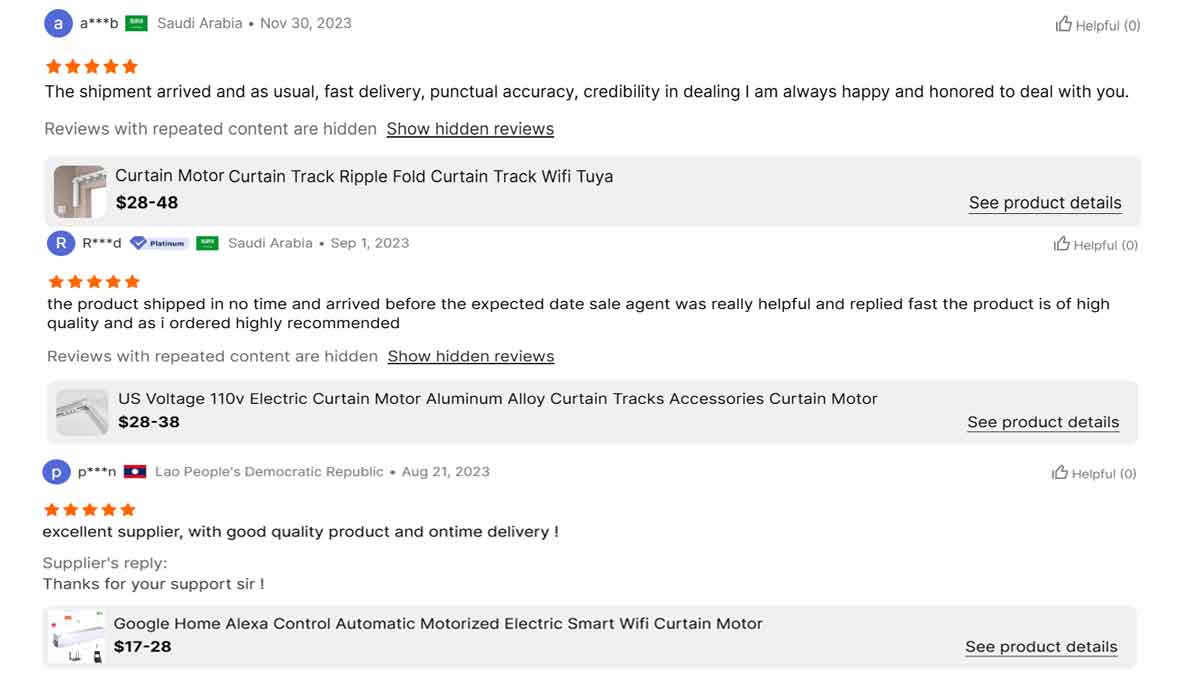
Task: Click thumbs-up icon on p***n's review
Action: pyautogui.click(x=1060, y=472)
